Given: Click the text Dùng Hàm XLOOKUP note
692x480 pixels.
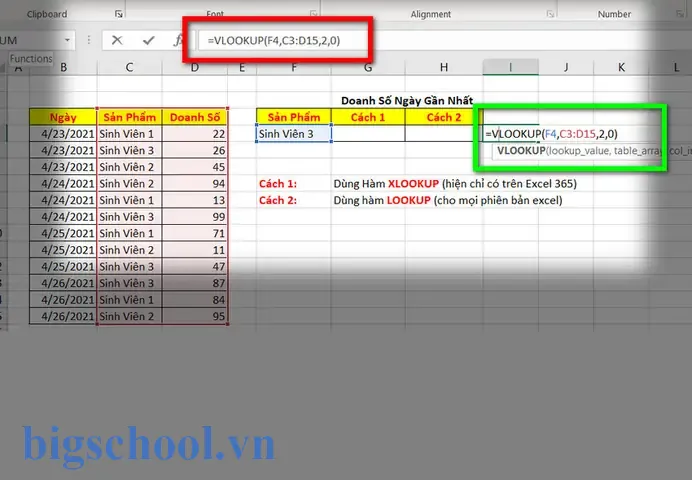Looking at the screenshot, I should pos(455,184).
